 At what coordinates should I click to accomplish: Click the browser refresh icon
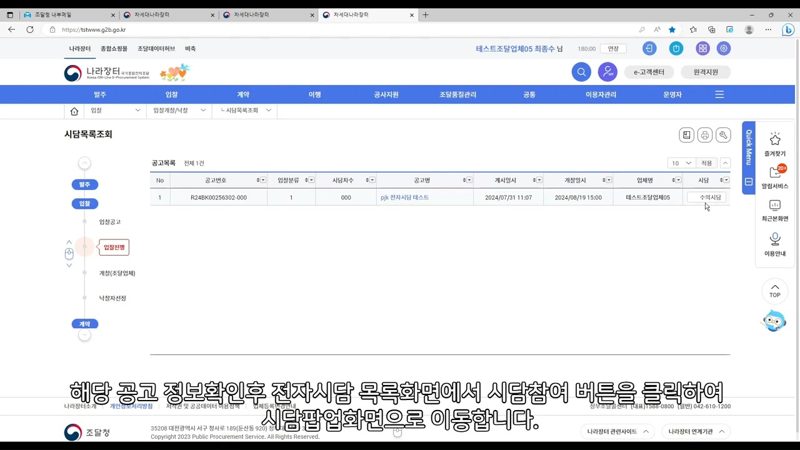coord(30,30)
